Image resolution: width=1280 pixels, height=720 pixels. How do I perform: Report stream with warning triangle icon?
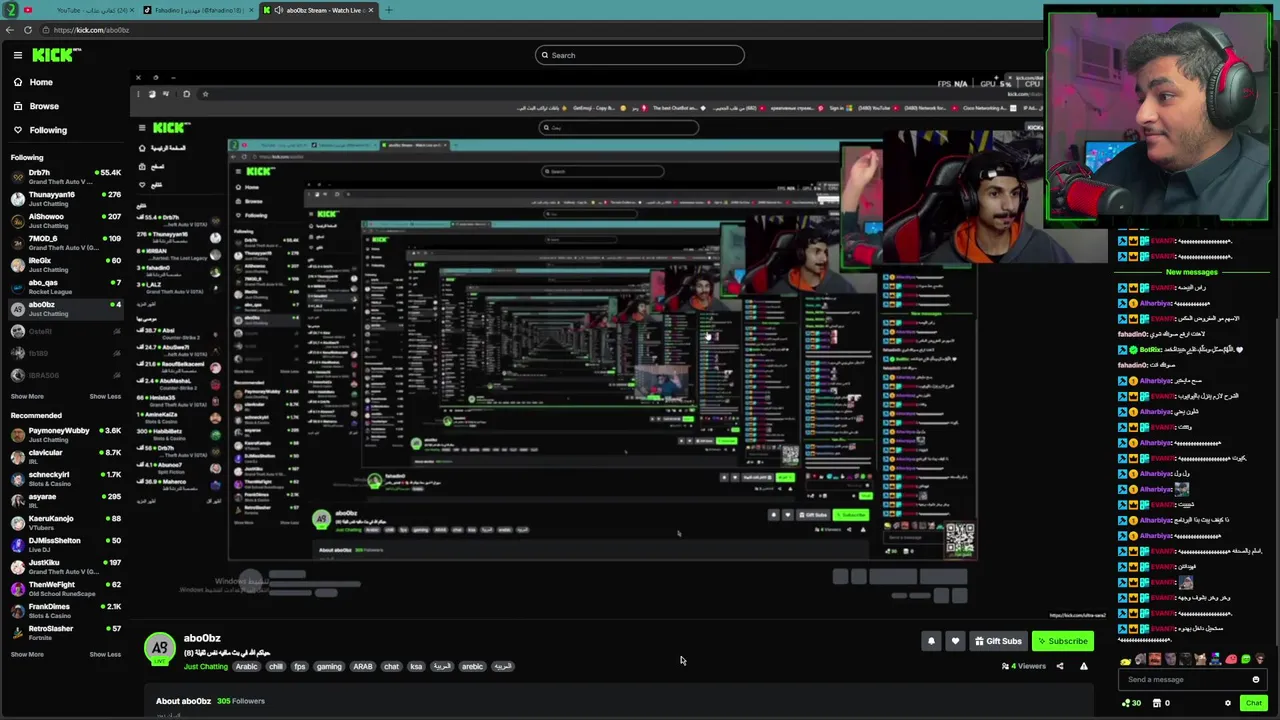click(1083, 666)
